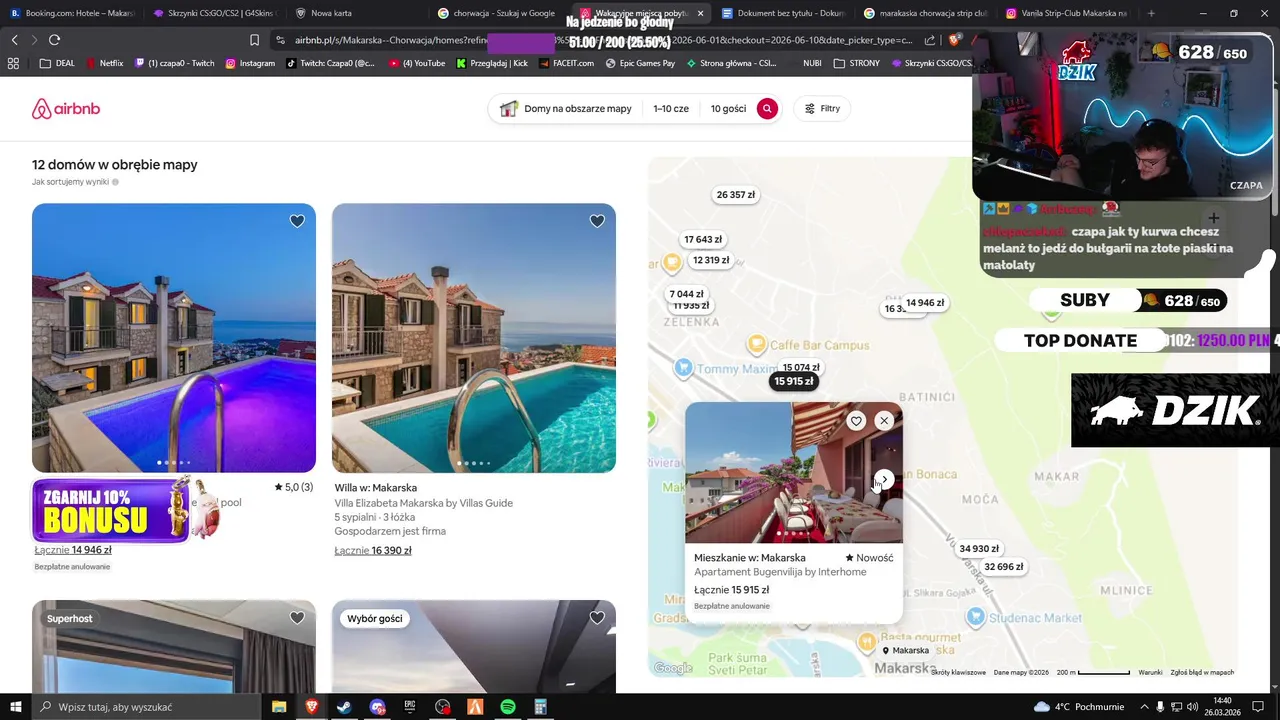The width and height of the screenshot is (1280, 720).
Task: Open the Airbnb home logo
Action: [66, 109]
